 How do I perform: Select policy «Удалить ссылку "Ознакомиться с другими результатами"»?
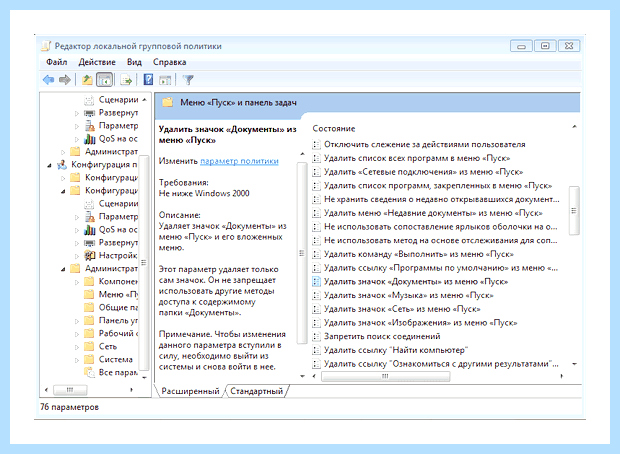[x=441, y=363]
